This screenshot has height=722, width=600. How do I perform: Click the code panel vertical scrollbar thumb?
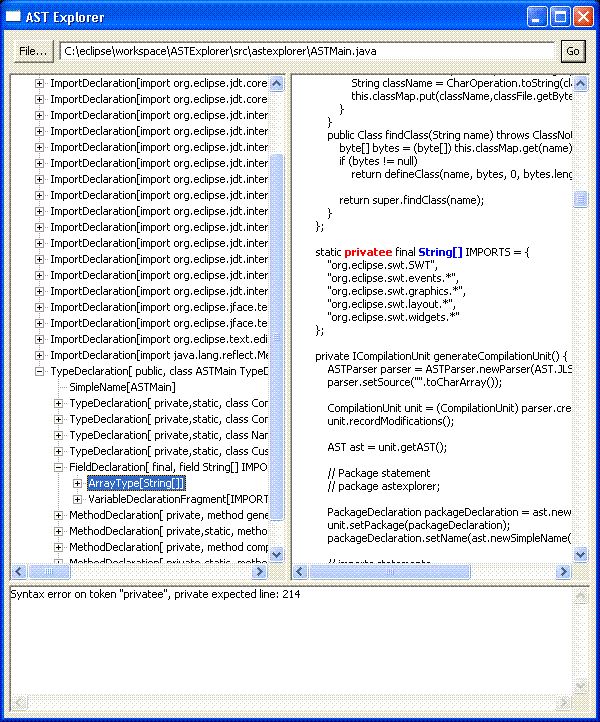tap(581, 199)
